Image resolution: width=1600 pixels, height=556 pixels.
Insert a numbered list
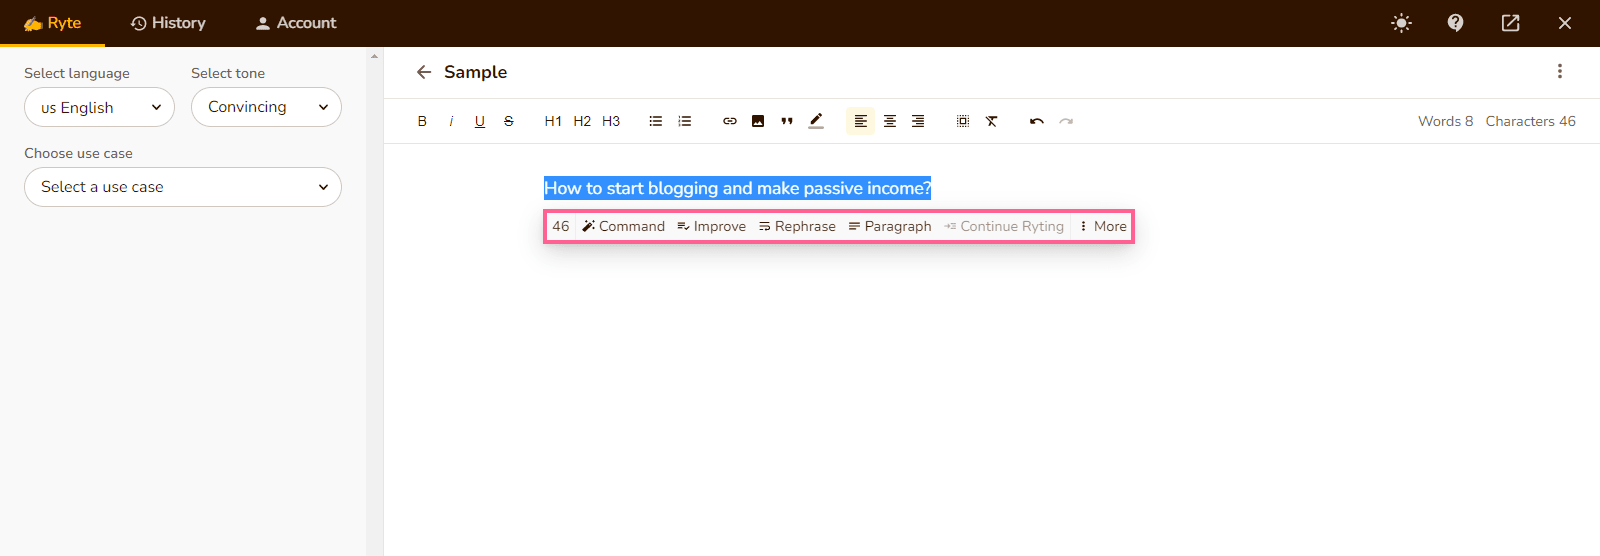point(685,121)
